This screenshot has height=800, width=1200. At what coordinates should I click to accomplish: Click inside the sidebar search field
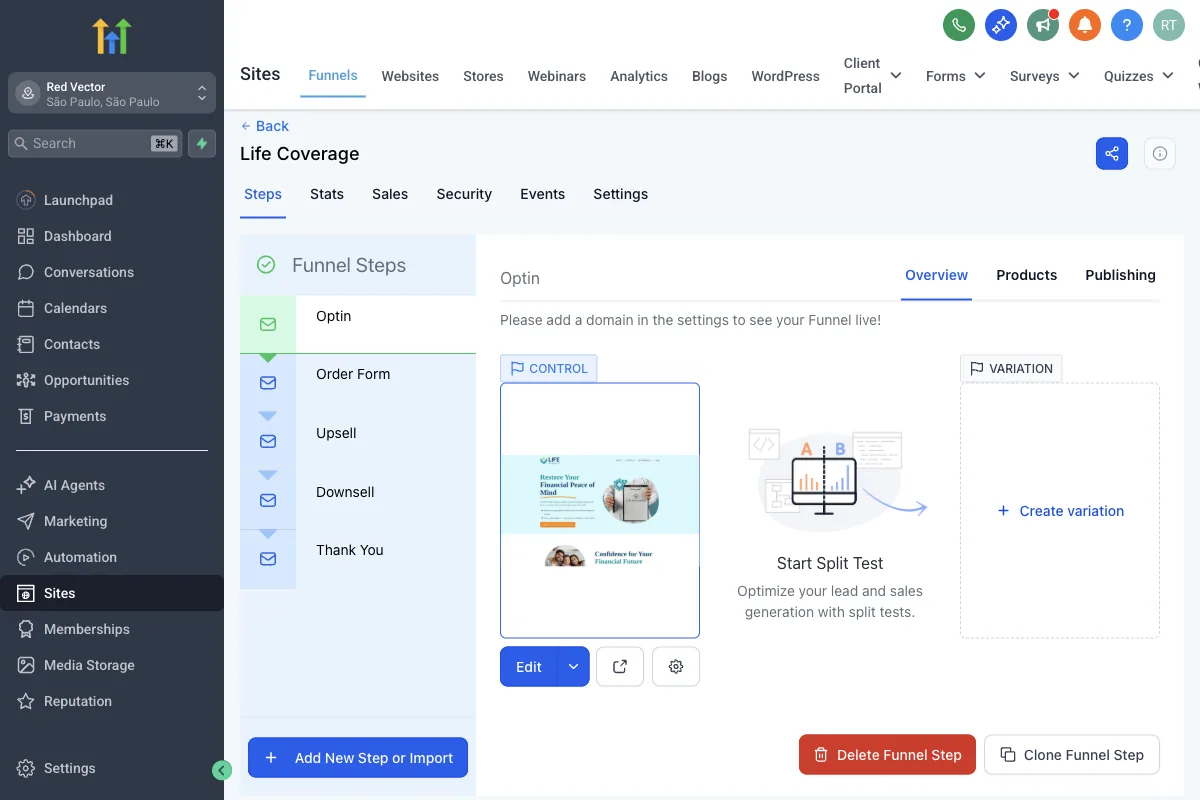coord(94,143)
